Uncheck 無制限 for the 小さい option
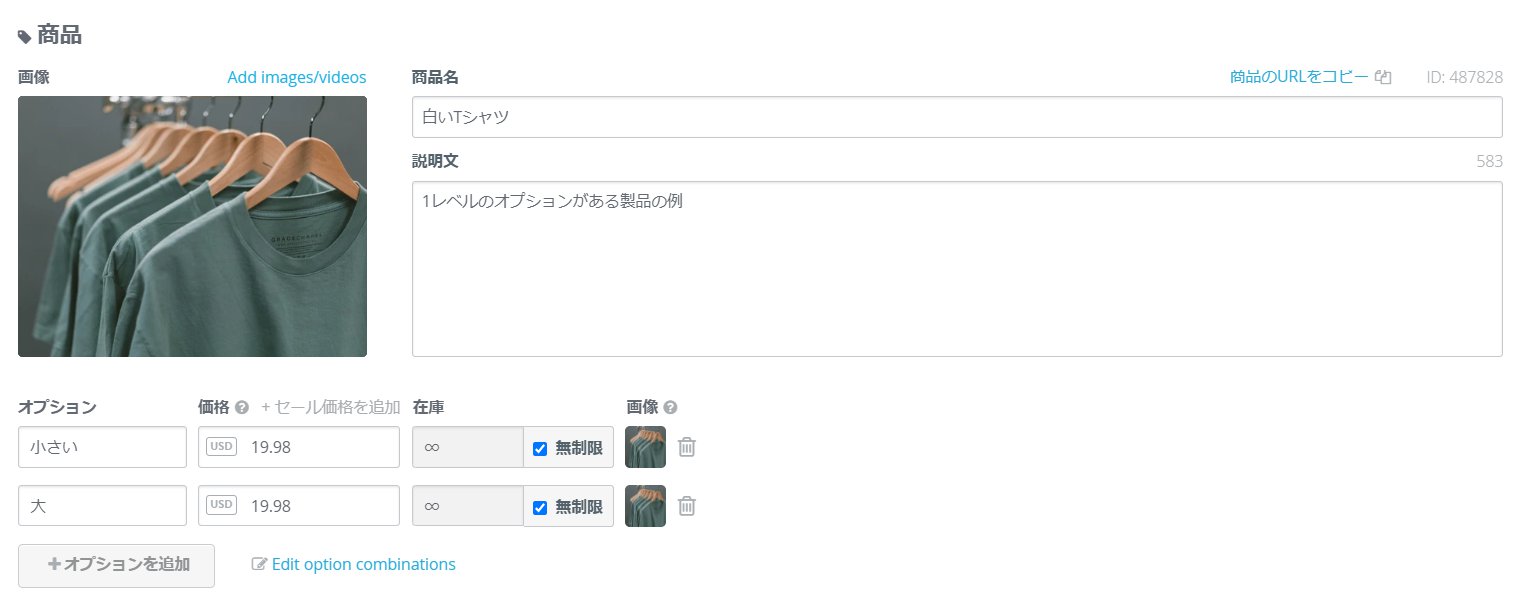 point(540,449)
